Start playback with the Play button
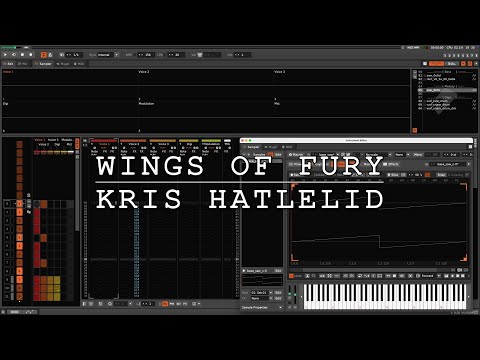 pyautogui.click(x=5, y=55)
